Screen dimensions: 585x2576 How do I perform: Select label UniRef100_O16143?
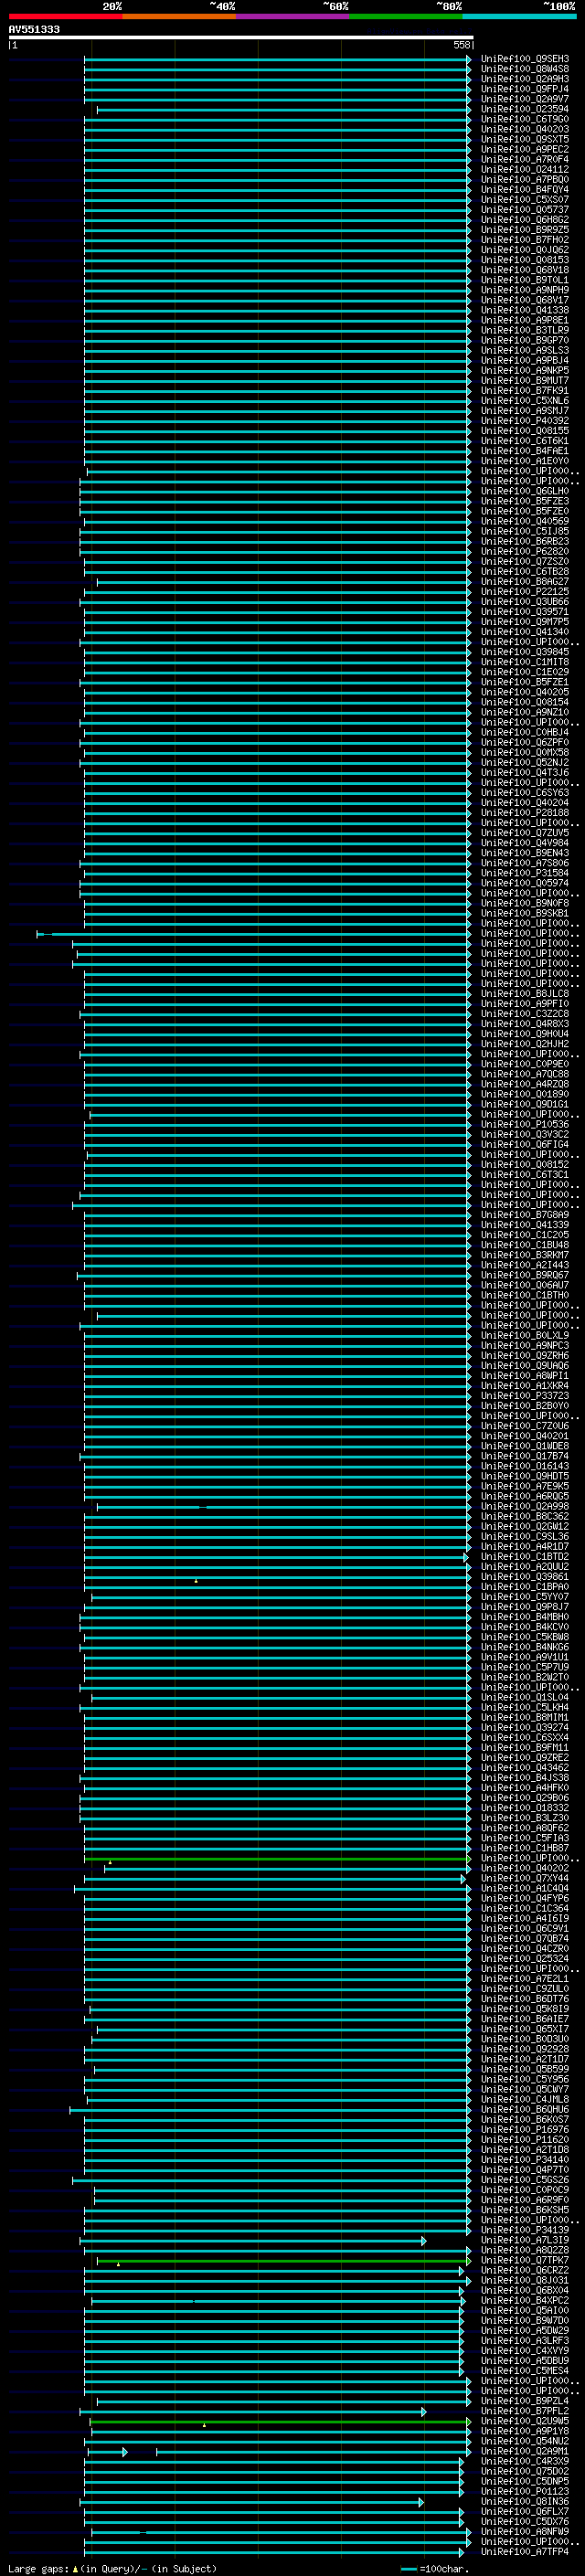click(x=525, y=1467)
